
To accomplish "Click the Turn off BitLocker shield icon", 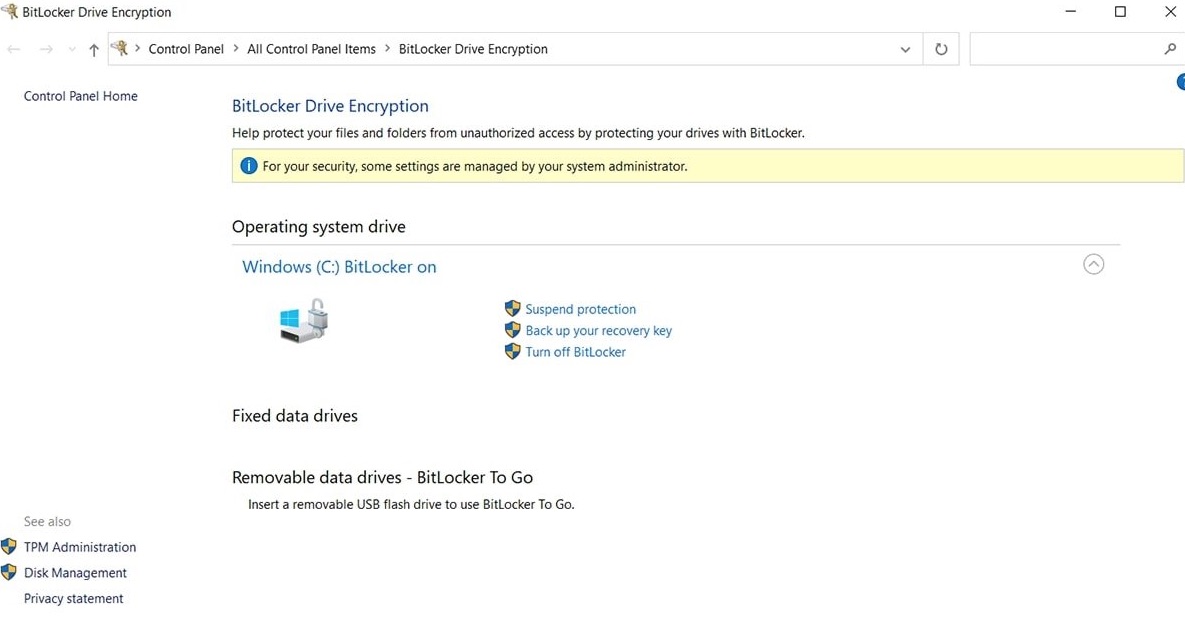I will pos(512,351).
